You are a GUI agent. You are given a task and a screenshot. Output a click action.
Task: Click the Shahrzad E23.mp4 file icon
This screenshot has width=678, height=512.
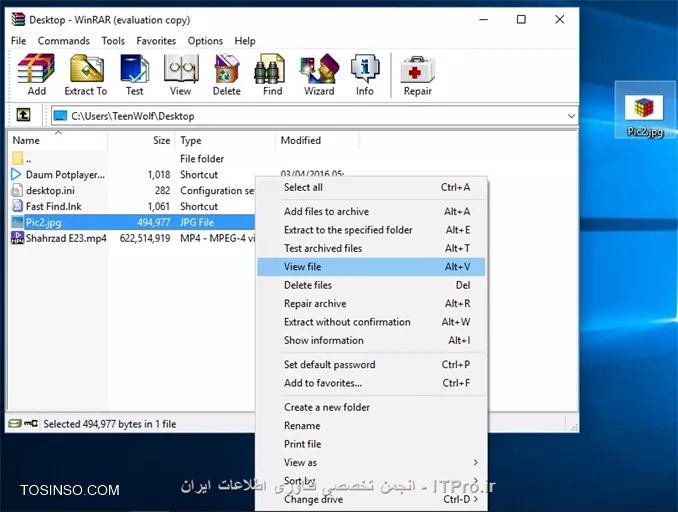click(17, 238)
